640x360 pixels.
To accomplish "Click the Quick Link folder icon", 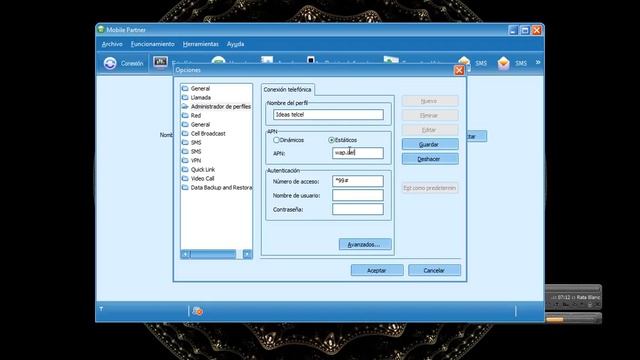I will click(x=185, y=169).
